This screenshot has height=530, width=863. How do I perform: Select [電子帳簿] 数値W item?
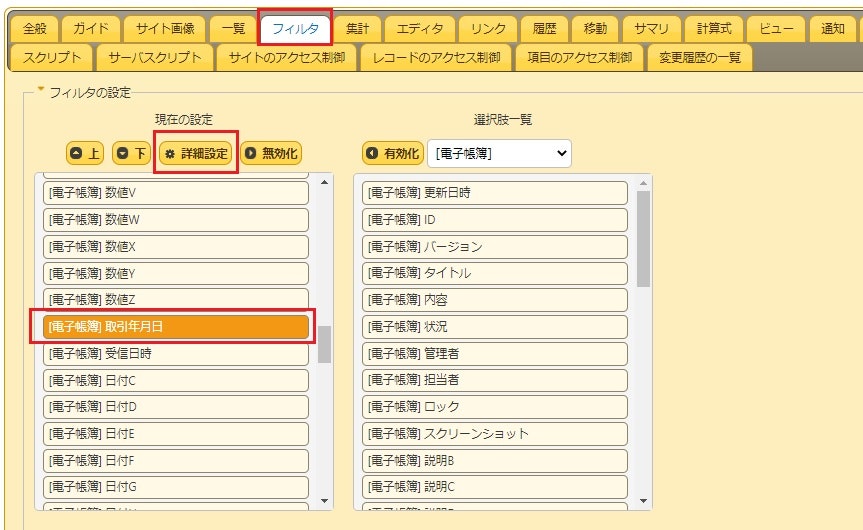click(x=176, y=220)
